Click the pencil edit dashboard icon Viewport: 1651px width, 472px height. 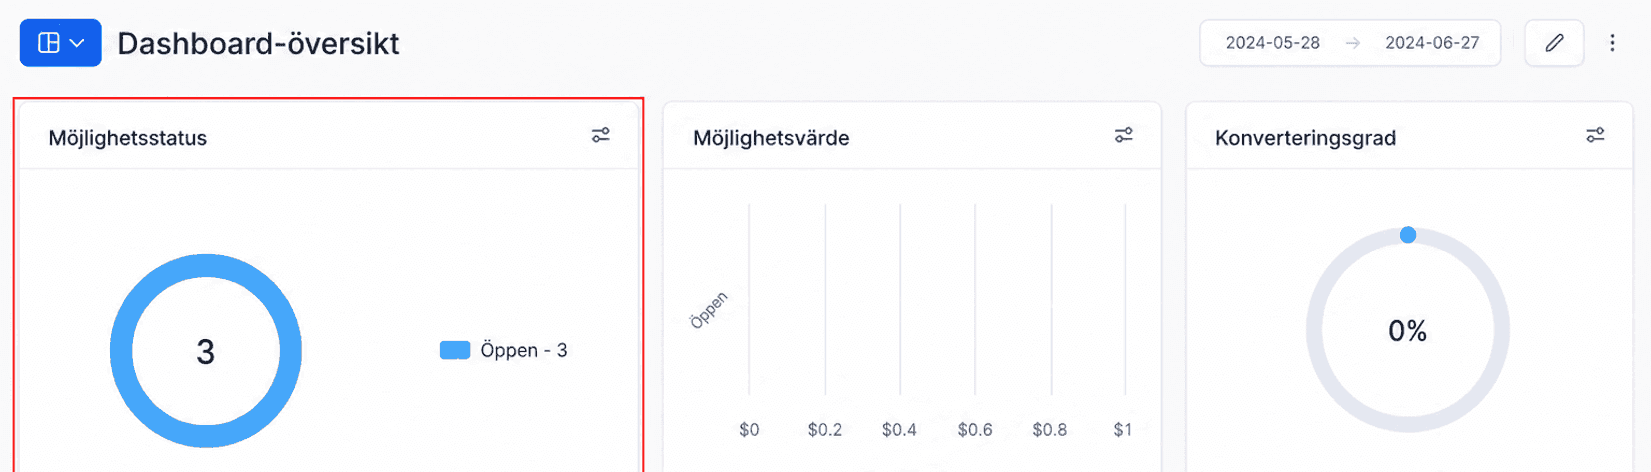(1554, 43)
